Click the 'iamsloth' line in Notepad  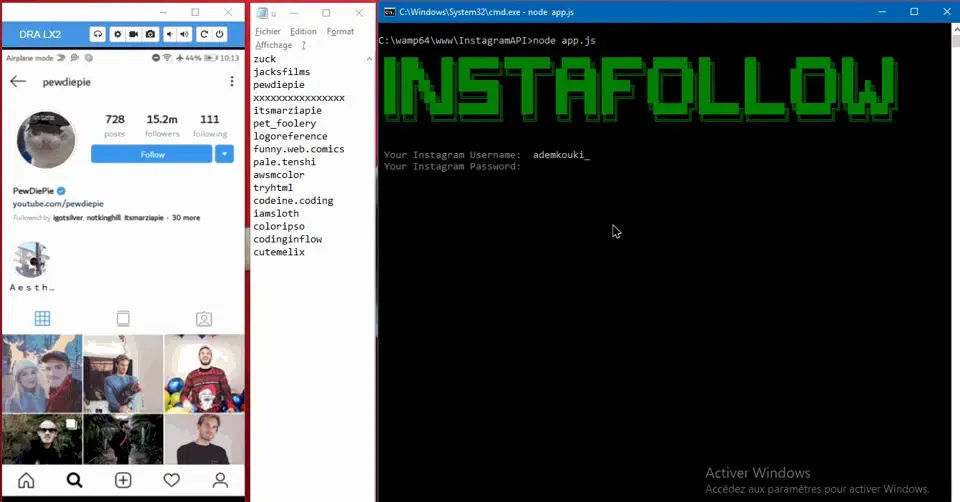[276, 214]
